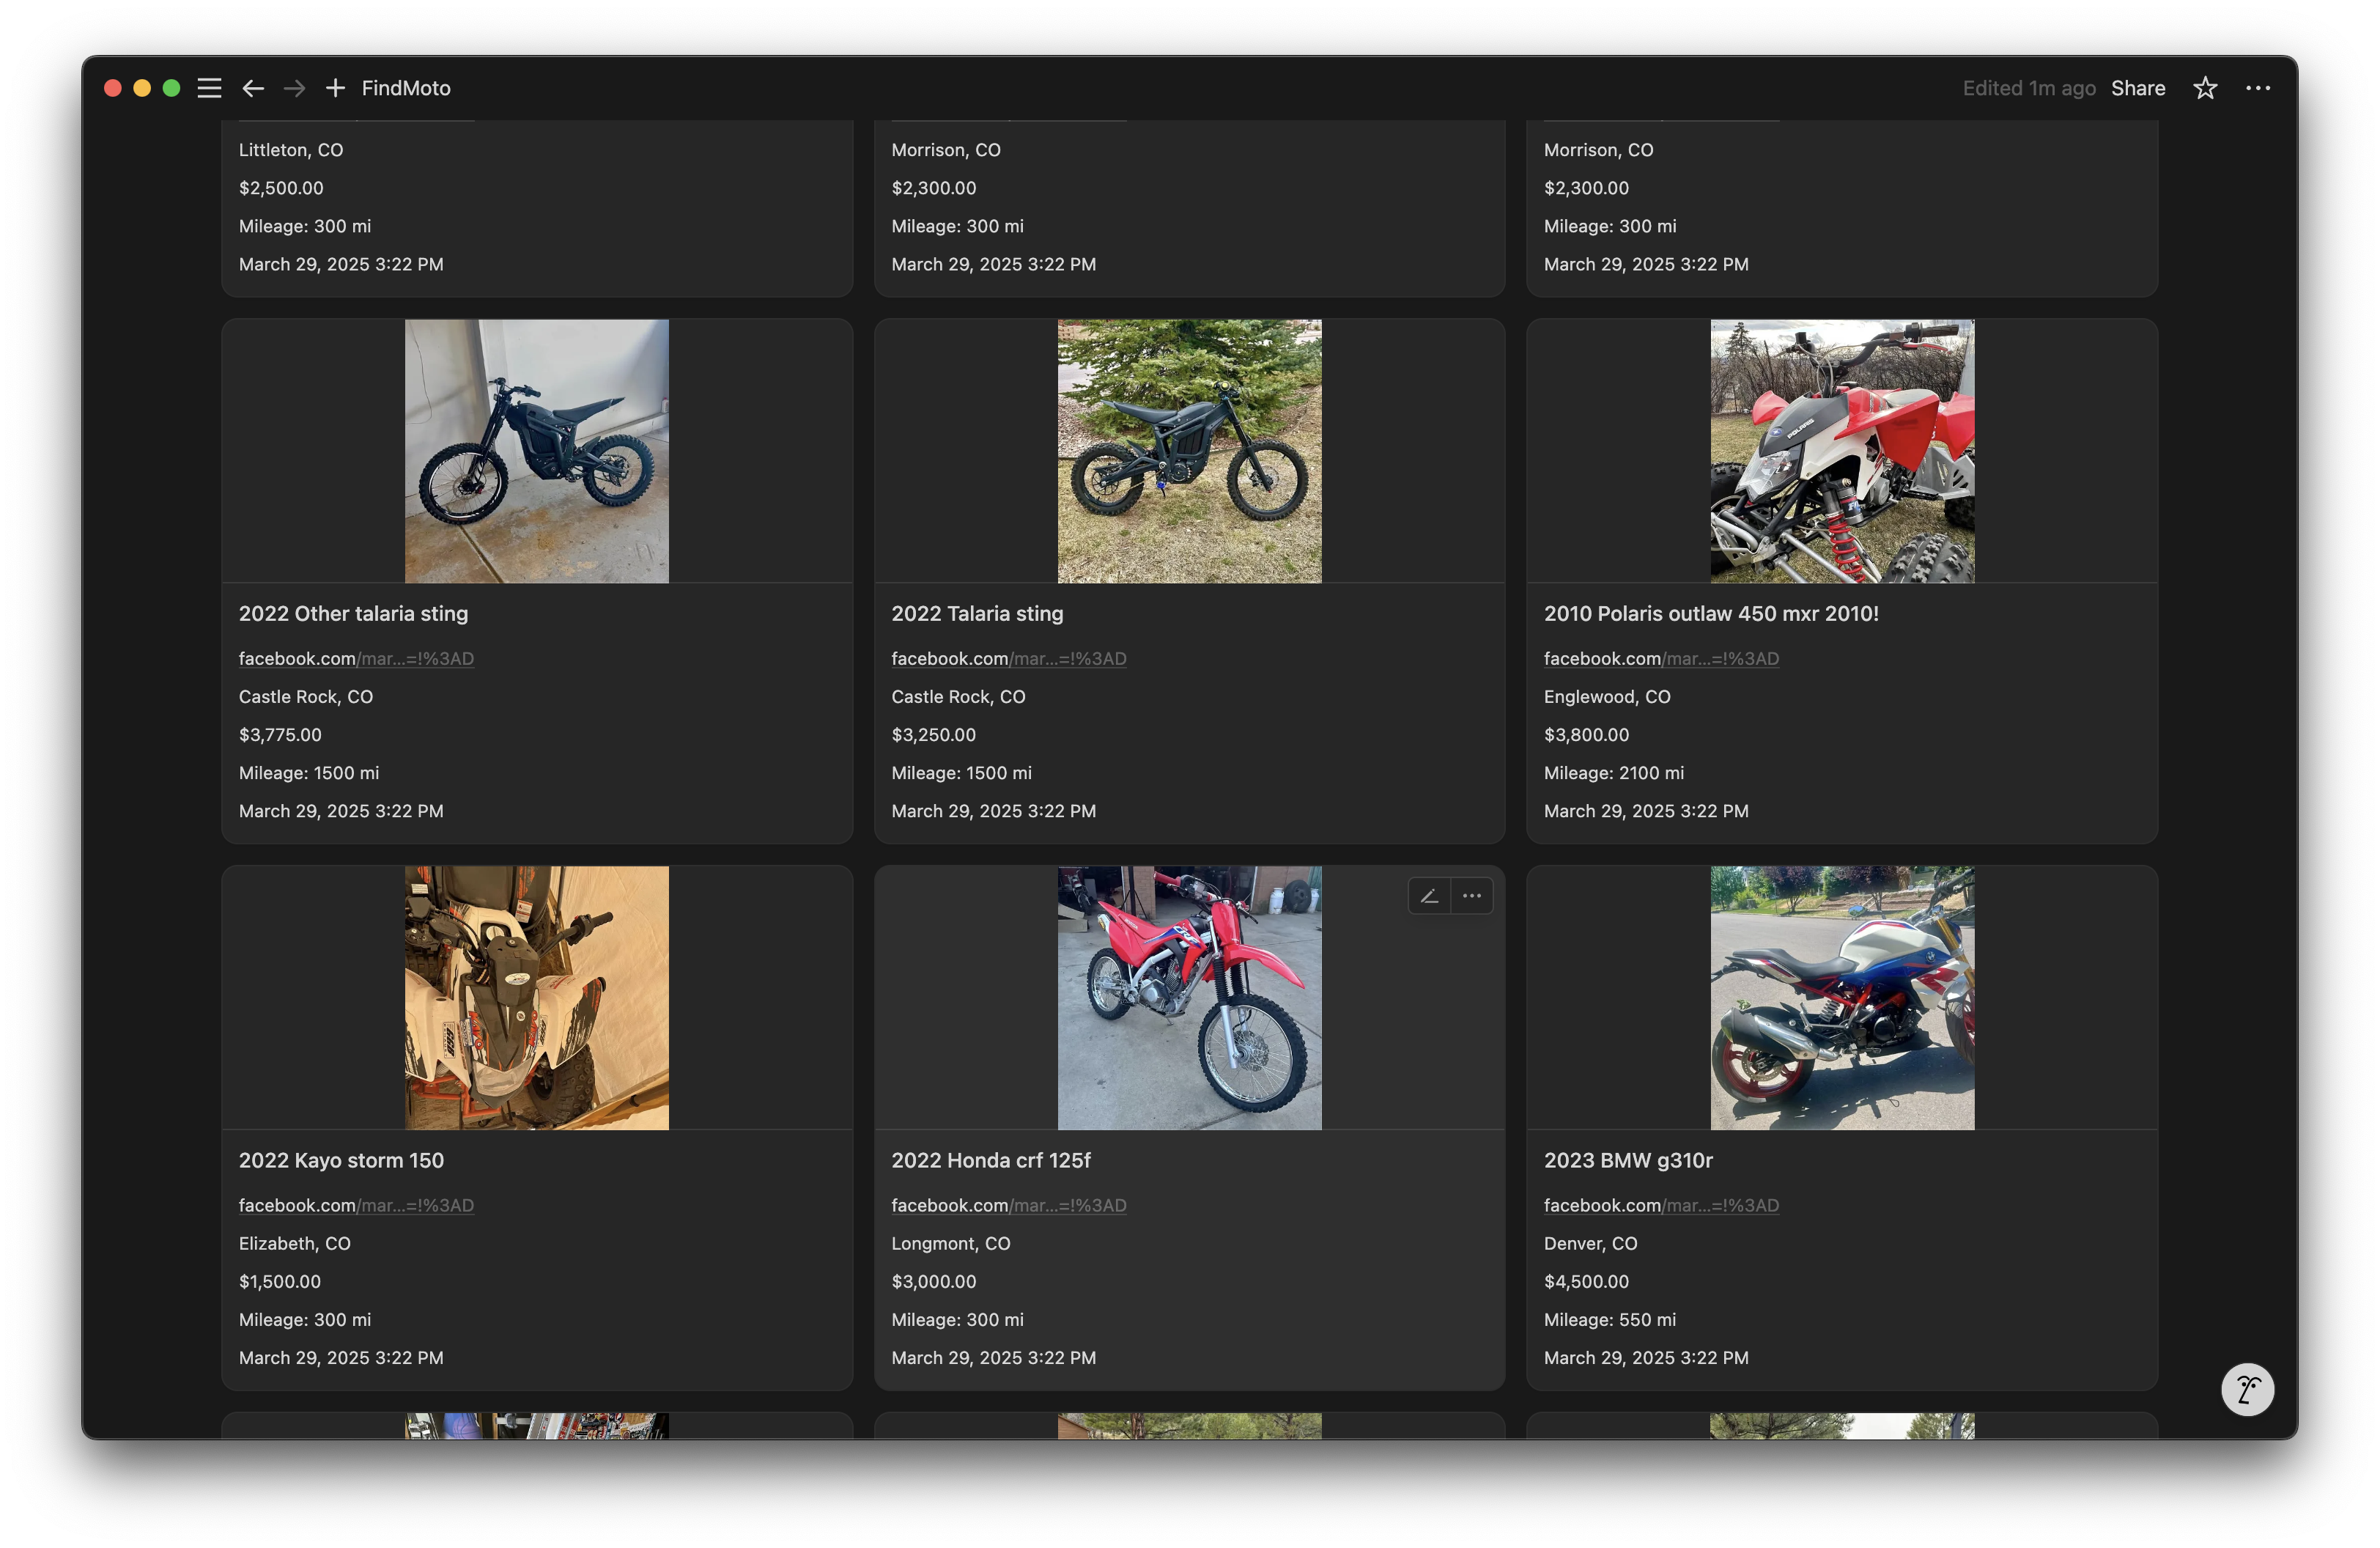Open Facebook link for Kayo storm listing
This screenshot has height=1548, width=2380.
356,1205
